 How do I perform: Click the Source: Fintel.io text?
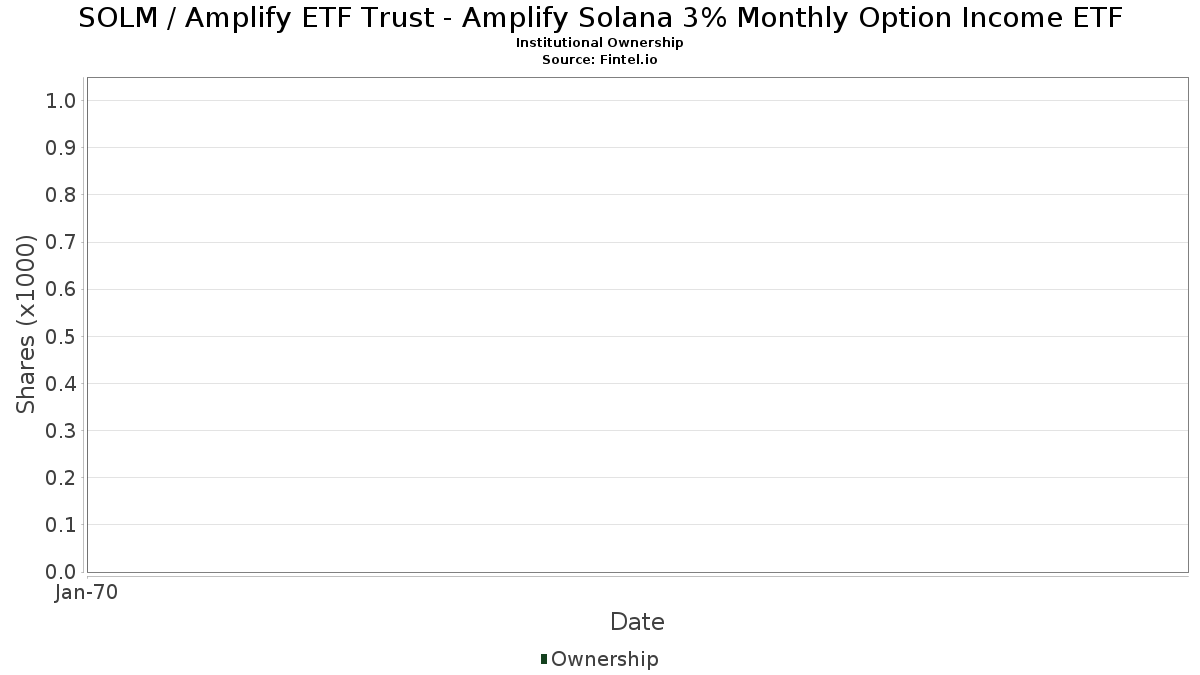599,60
